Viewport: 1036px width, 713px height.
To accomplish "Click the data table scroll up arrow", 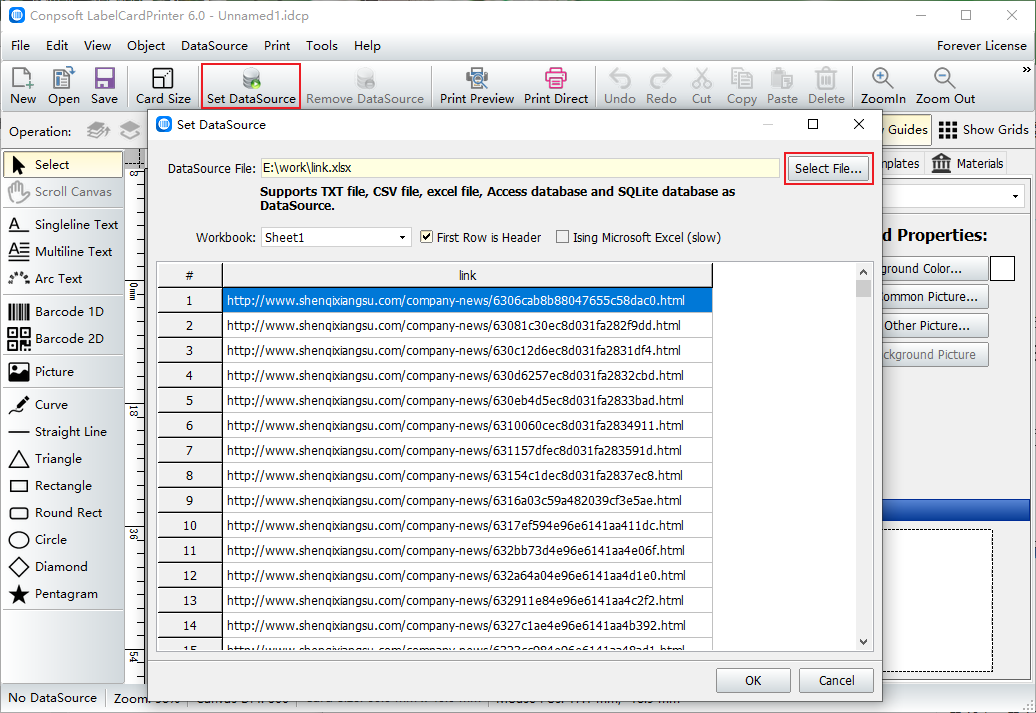I will point(863,272).
